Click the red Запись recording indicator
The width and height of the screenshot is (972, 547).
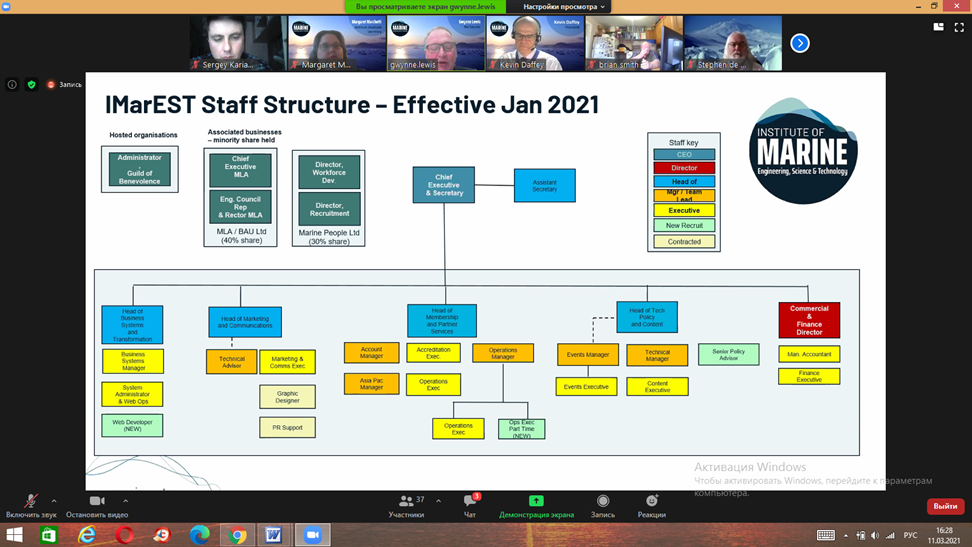click(x=64, y=84)
